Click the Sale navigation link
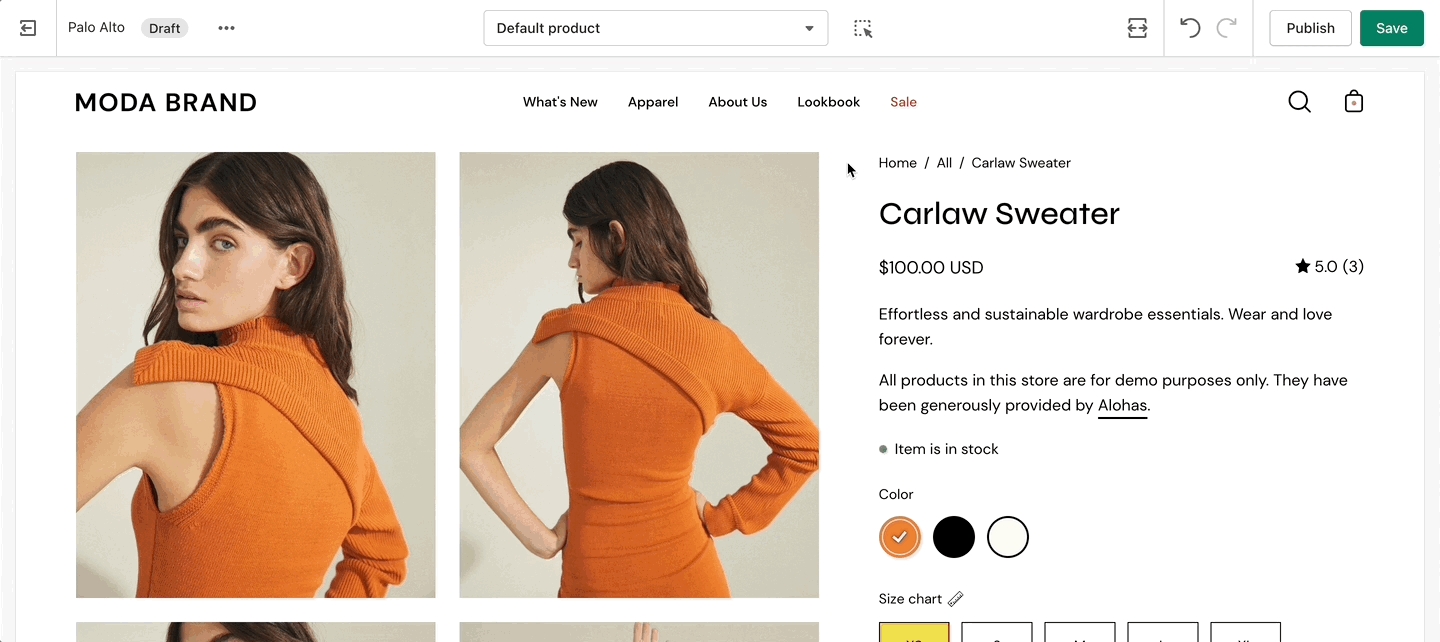The height and width of the screenshot is (642, 1440). 903,102
